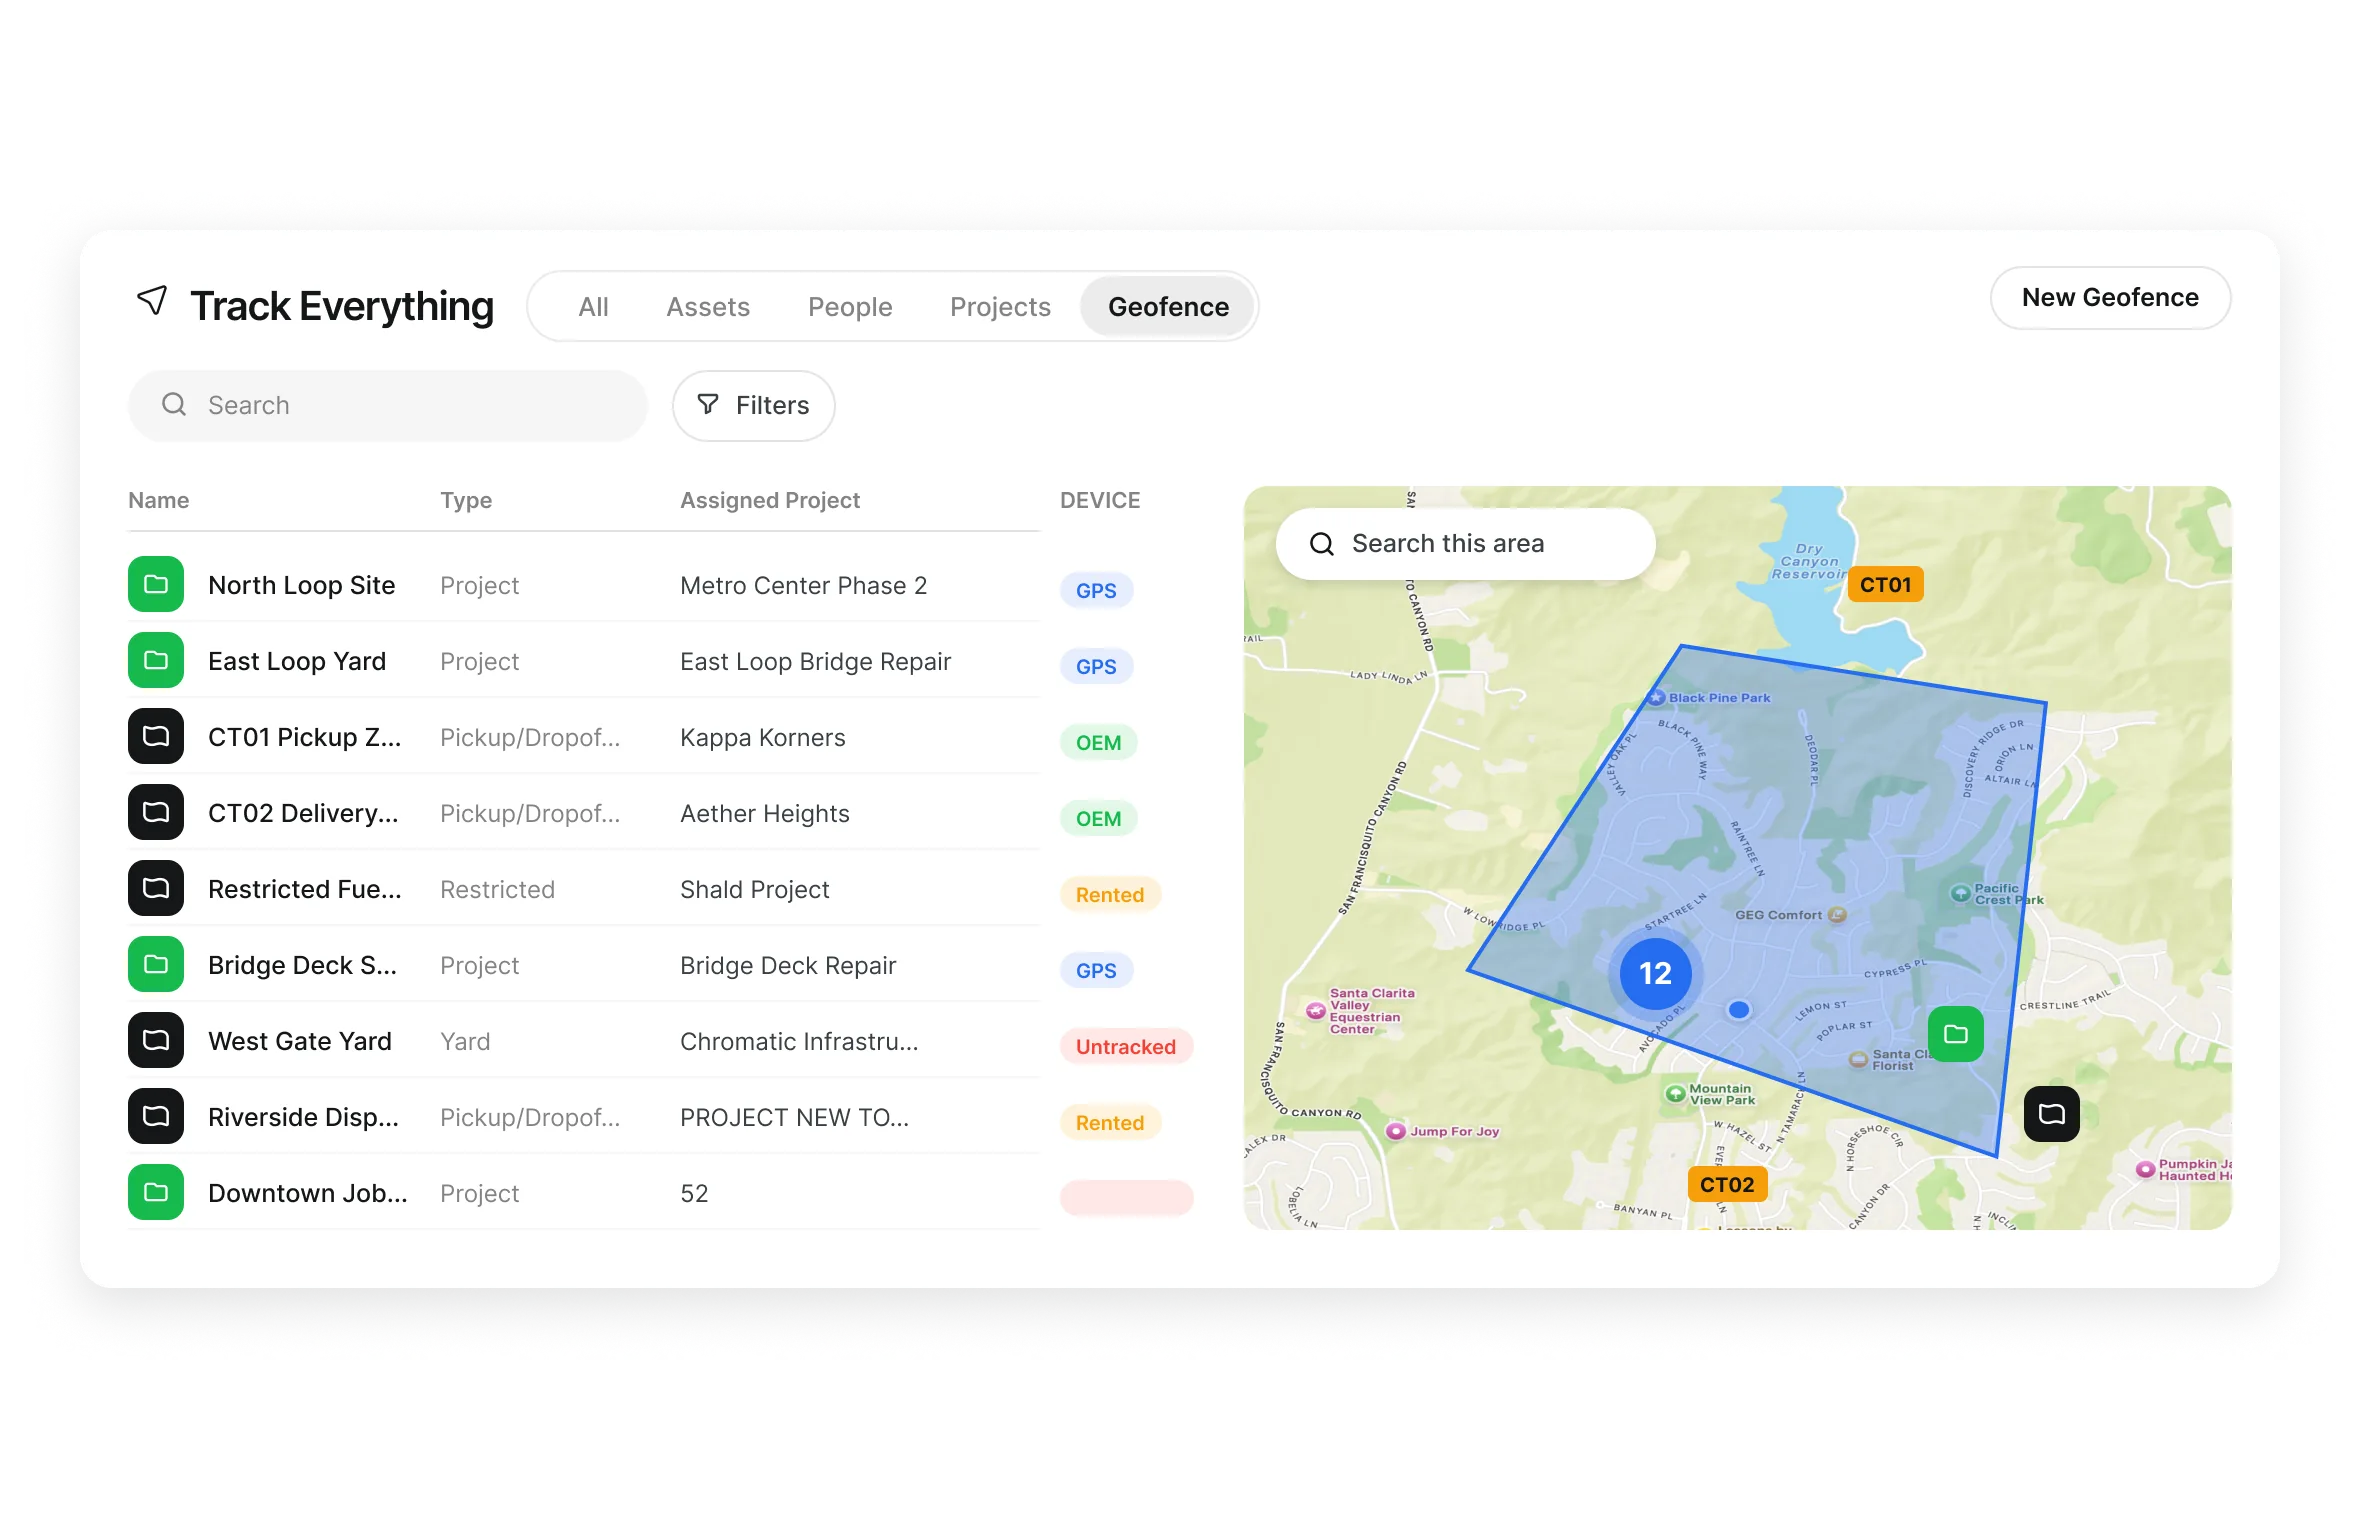This screenshot has height=1520, width=2360.
Task: Click the green folder icon for Bridge Deck S...
Action: coord(156,964)
